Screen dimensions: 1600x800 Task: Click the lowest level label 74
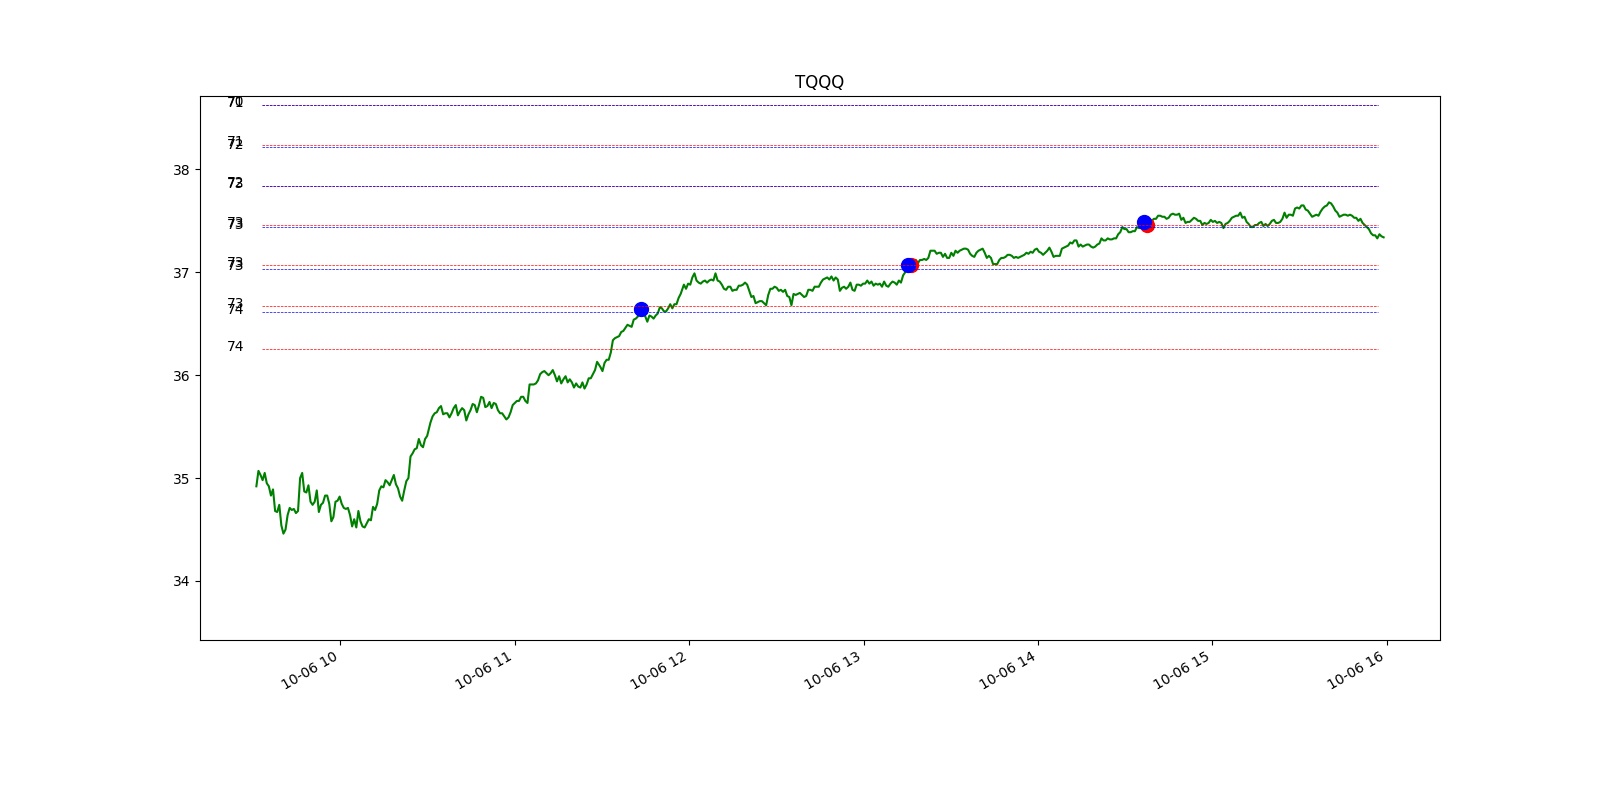tap(235, 347)
